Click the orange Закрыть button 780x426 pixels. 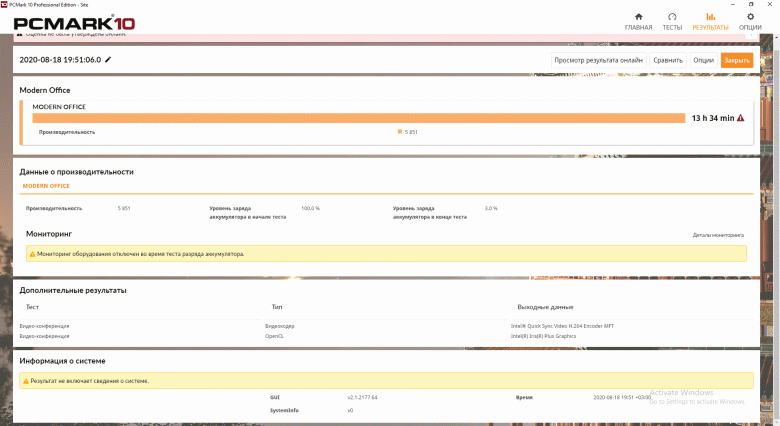click(737, 60)
